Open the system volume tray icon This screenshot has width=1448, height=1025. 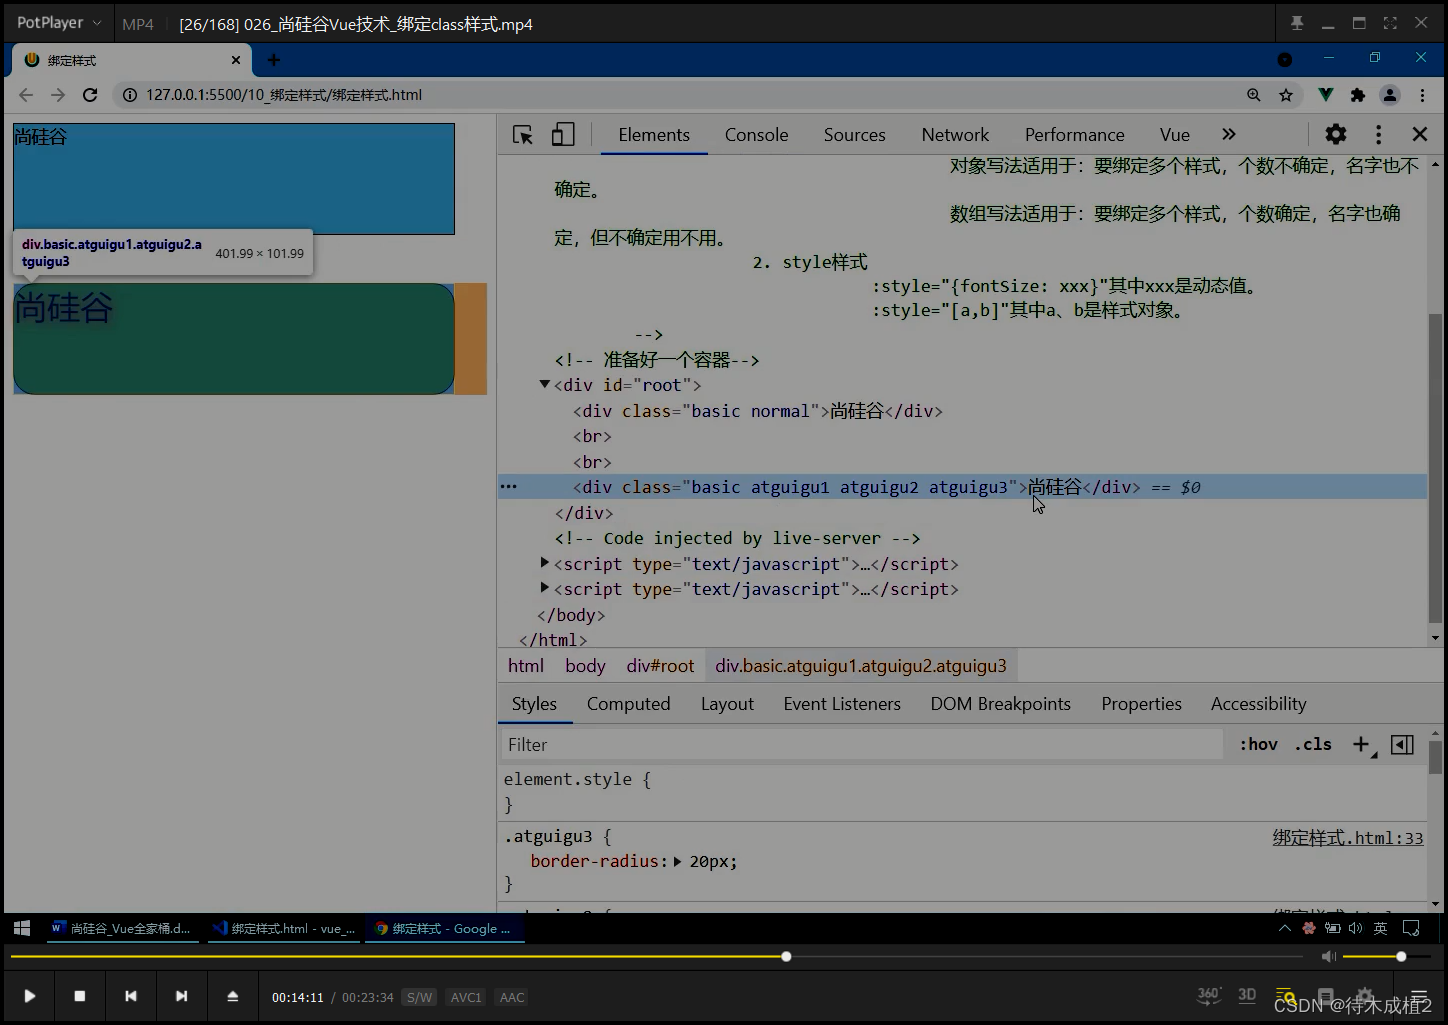click(1355, 928)
